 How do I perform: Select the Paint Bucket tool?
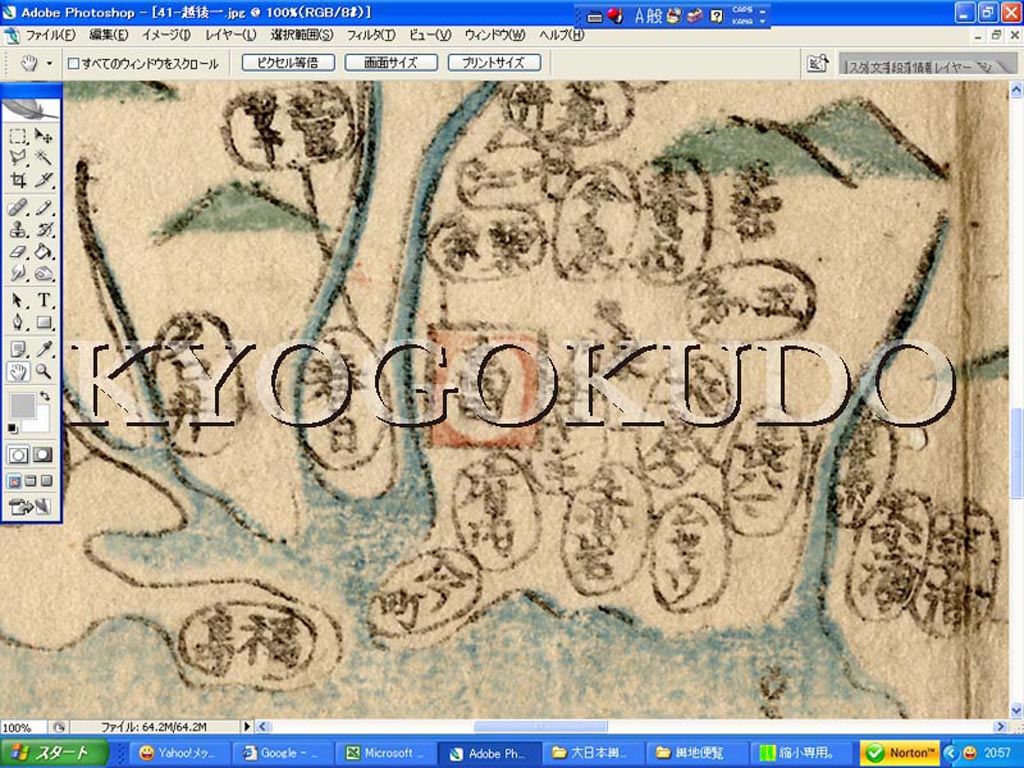[x=43, y=251]
